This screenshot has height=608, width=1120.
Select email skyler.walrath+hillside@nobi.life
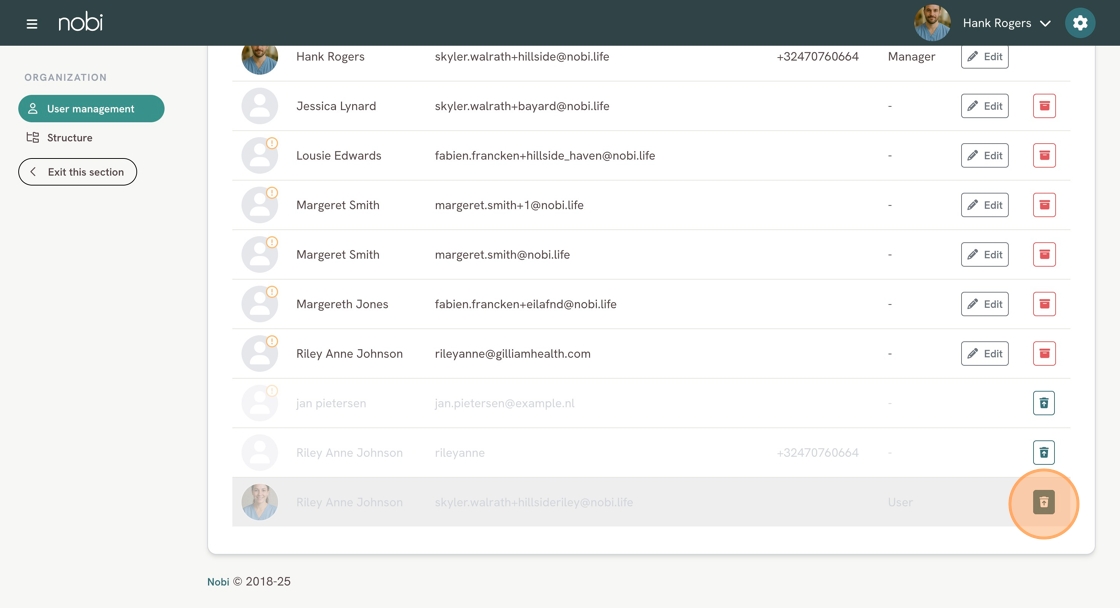click(522, 56)
